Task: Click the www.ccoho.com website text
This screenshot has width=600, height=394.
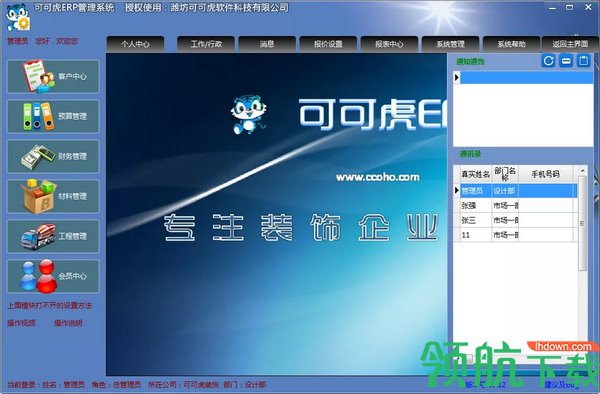Action: pos(378,177)
